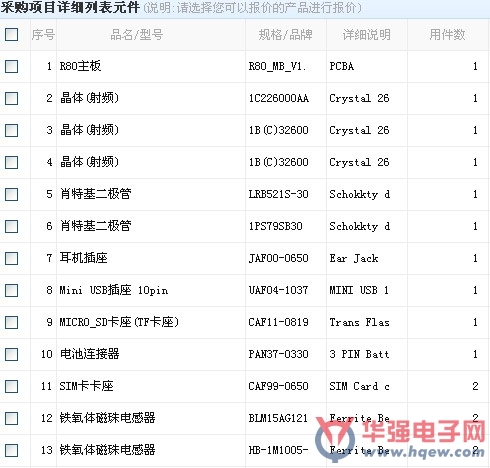Tick checkbox for row 13 铁氧体磁珠电感器

click(11, 450)
